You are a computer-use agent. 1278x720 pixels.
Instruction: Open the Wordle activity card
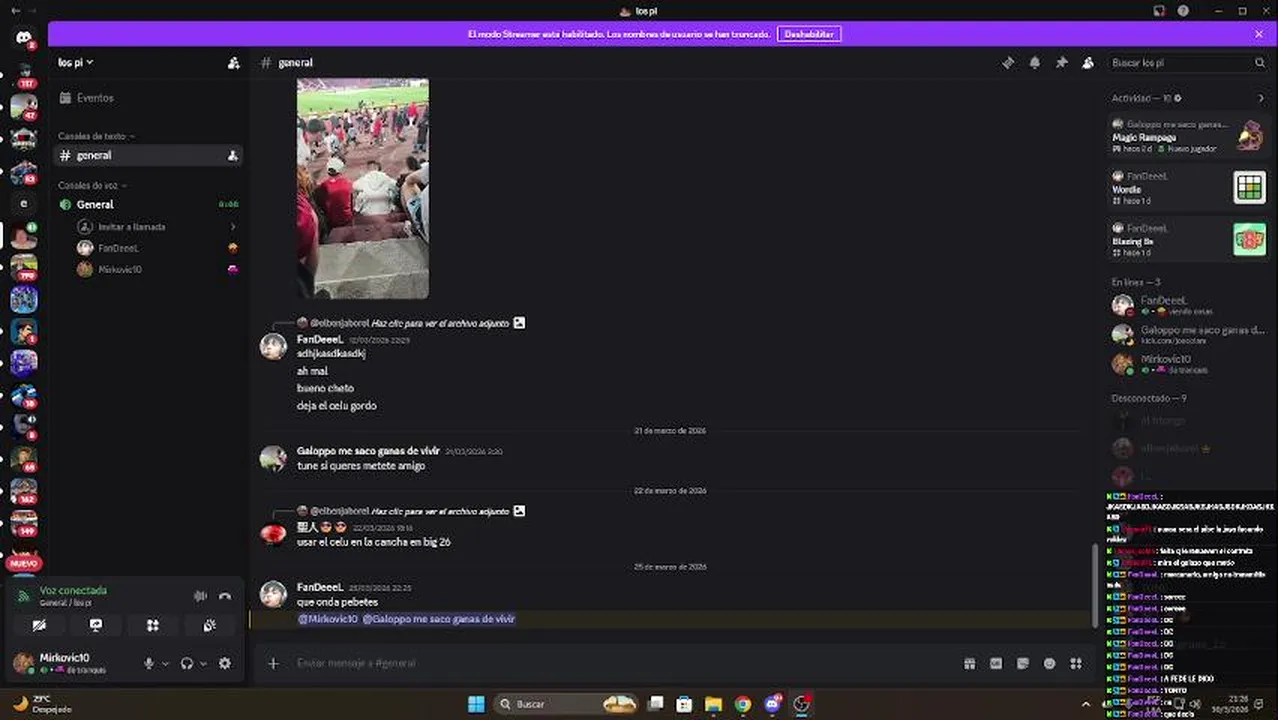tap(1189, 188)
